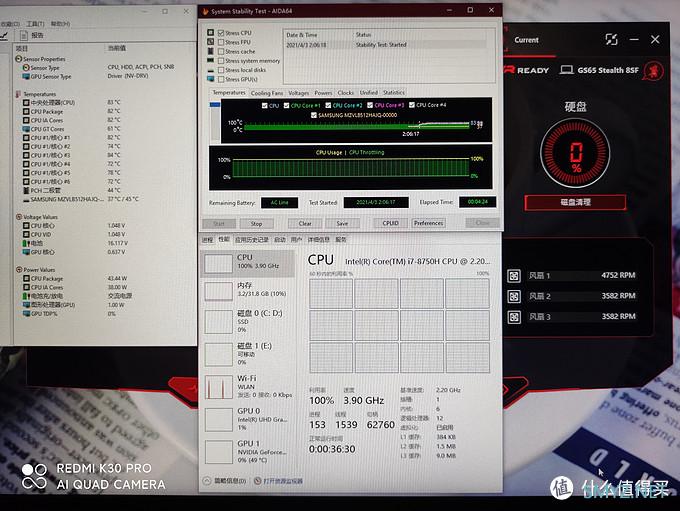Viewport: 680px width, 511px height.
Task: Select 磁盘 1 (E:) in Task Manager sidebar
Action: (x=248, y=354)
